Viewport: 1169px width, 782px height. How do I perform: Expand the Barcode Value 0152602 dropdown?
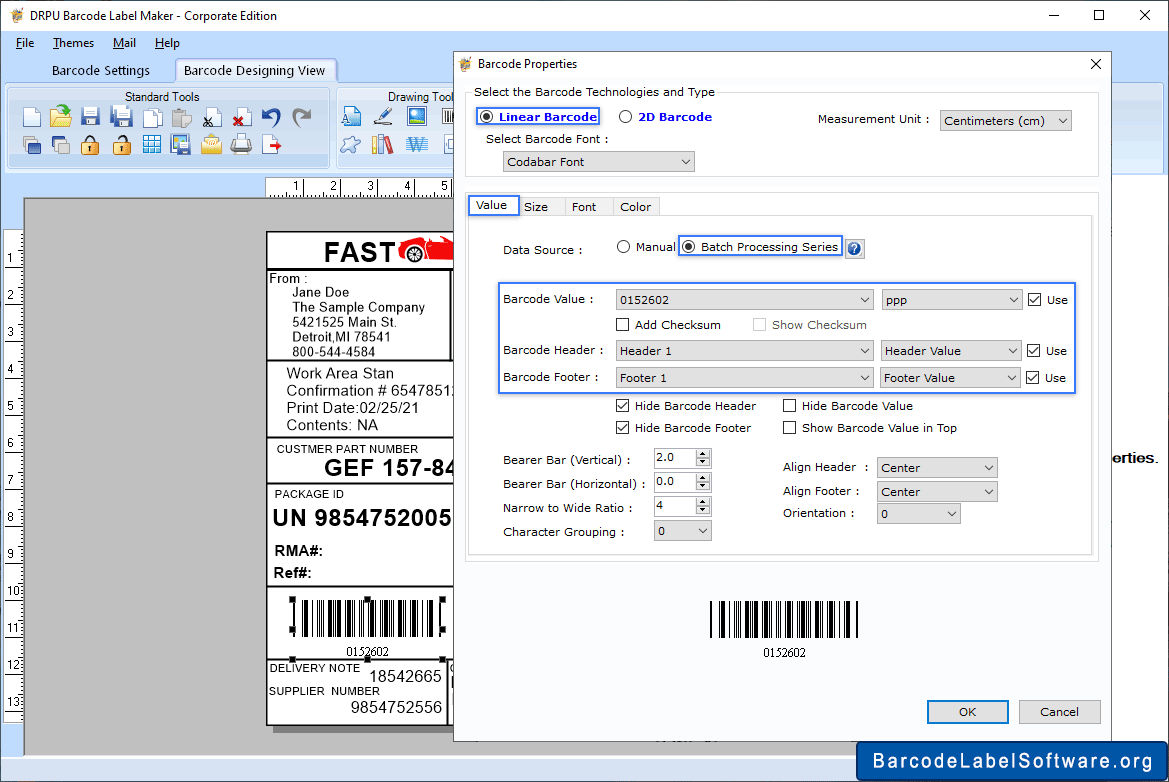[744, 300]
